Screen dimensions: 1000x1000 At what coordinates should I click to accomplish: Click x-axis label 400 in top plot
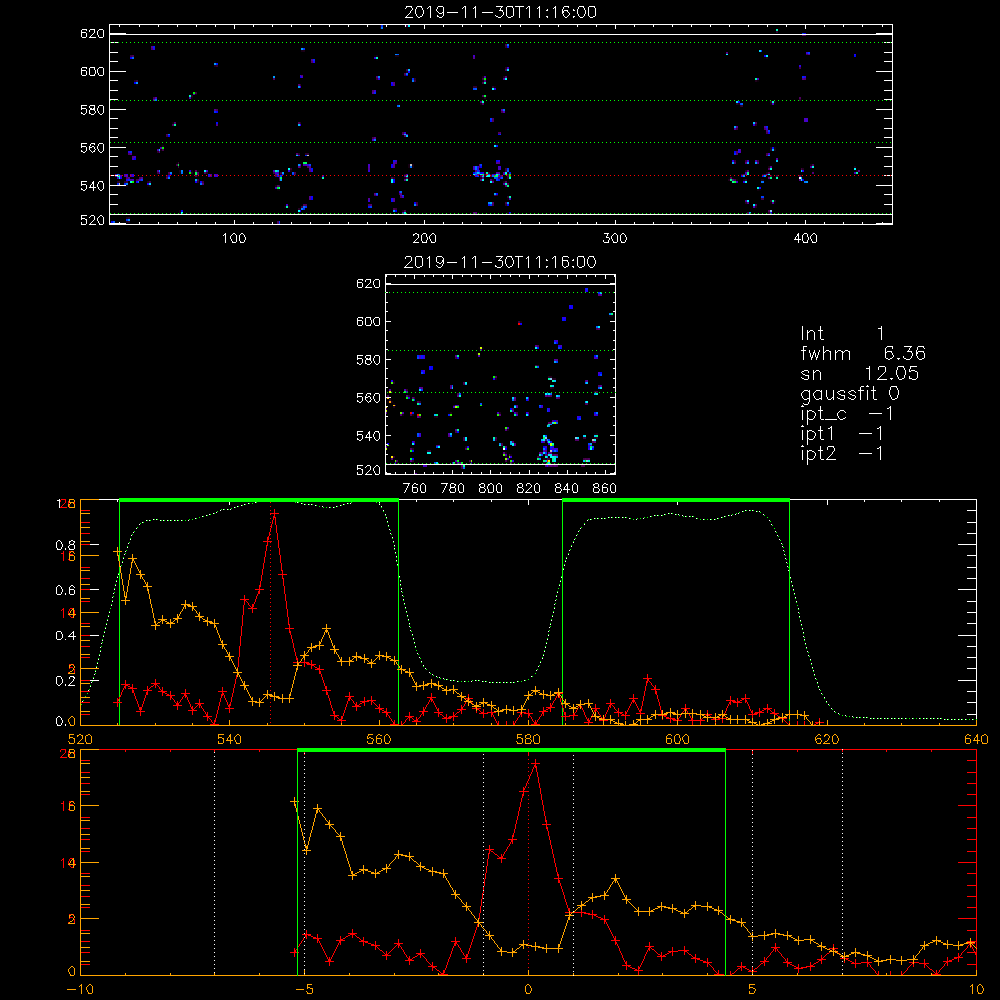pyautogui.click(x=805, y=239)
